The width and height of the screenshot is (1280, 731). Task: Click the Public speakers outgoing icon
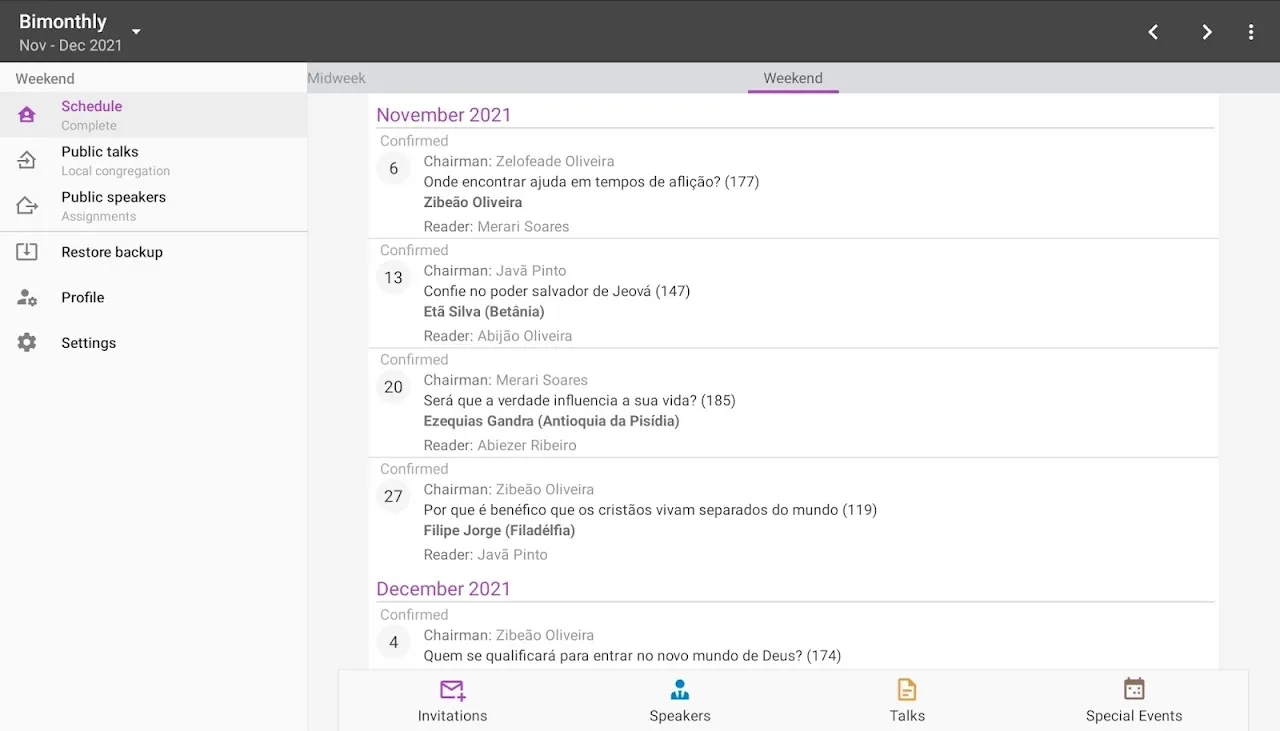[27, 206]
